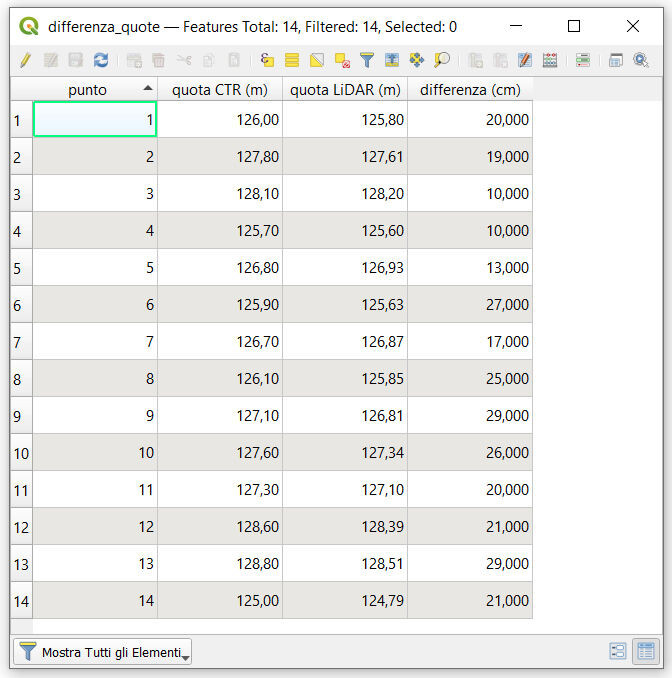Click quota CTR cell 125,70
The height and width of the screenshot is (678, 672).
pos(220,230)
